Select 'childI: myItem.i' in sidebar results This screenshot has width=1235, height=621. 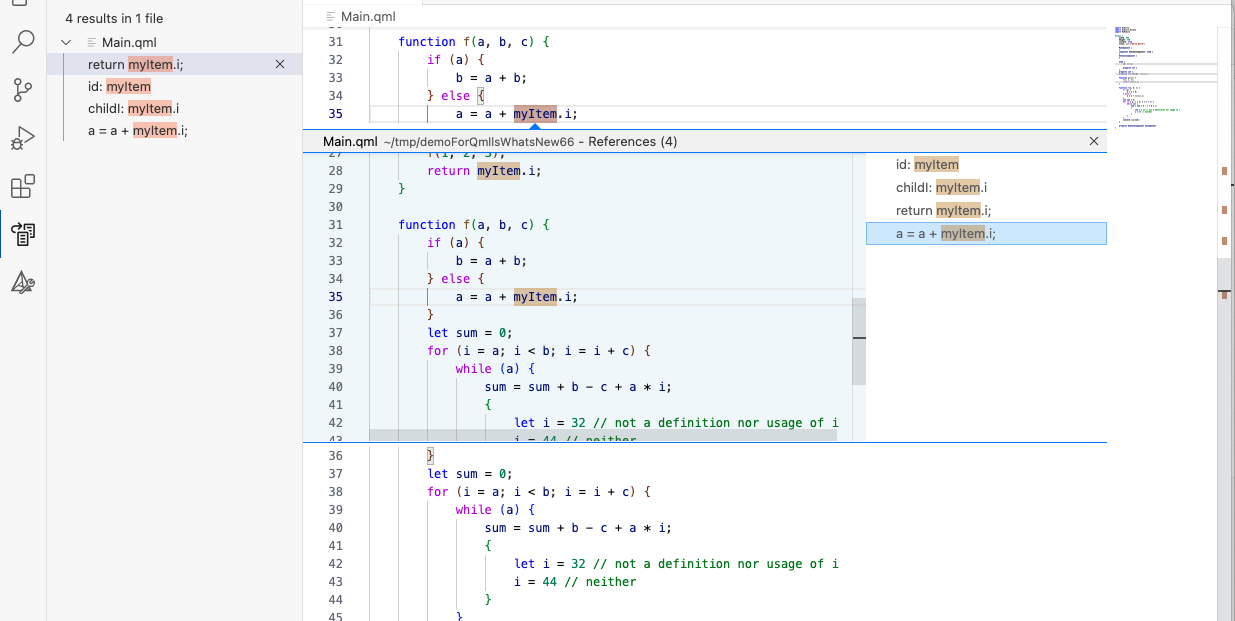tap(133, 109)
